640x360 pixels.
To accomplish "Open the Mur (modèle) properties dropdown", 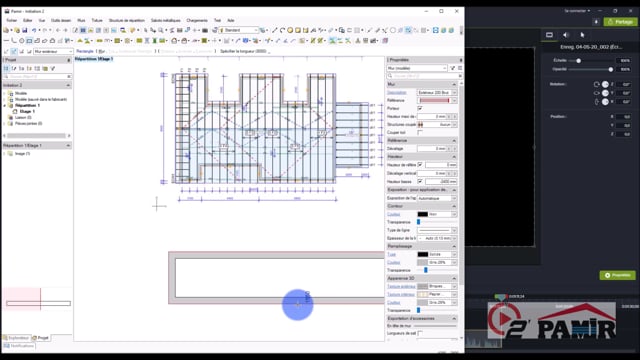I will point(417,68).
